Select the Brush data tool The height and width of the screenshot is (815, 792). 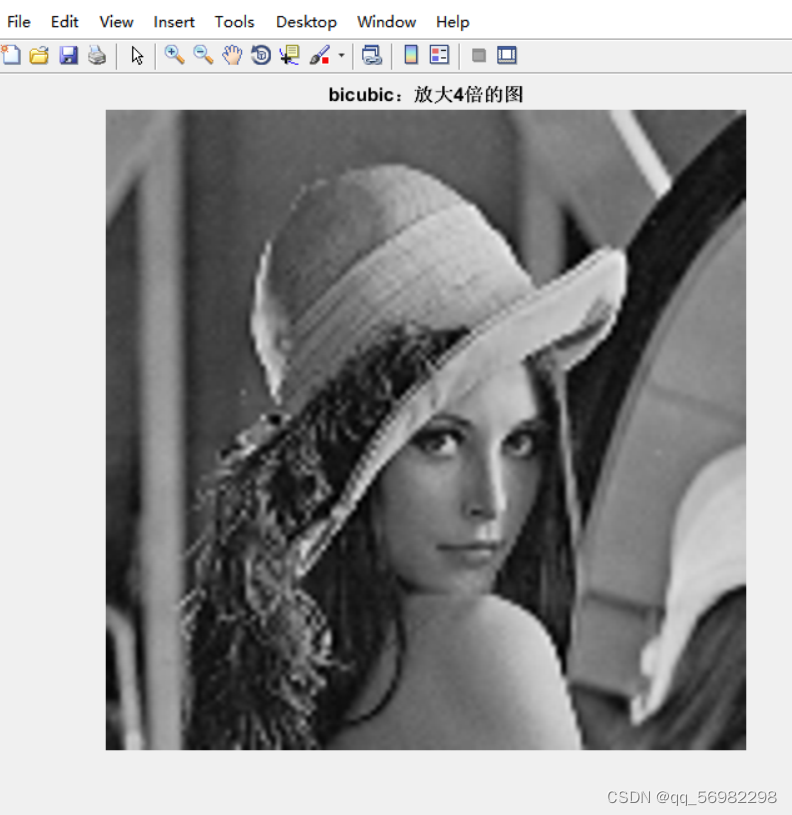coord(320,55)
